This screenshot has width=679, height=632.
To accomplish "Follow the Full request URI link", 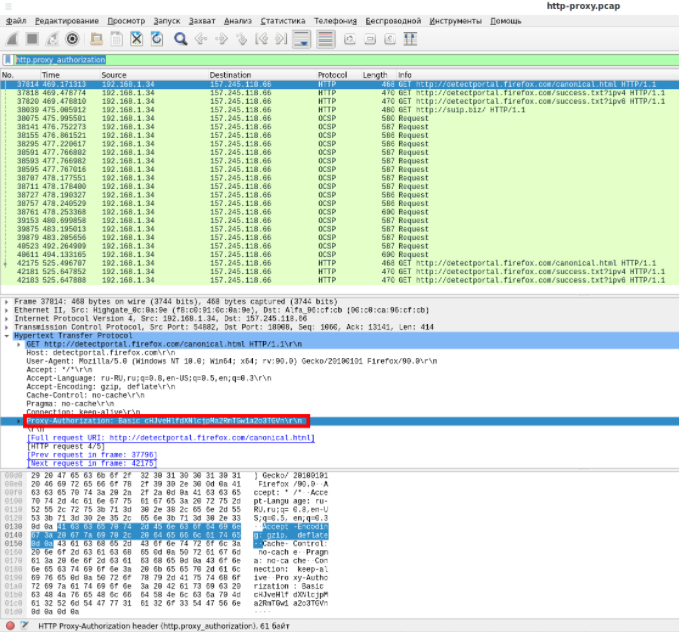I will coord(171,438).
